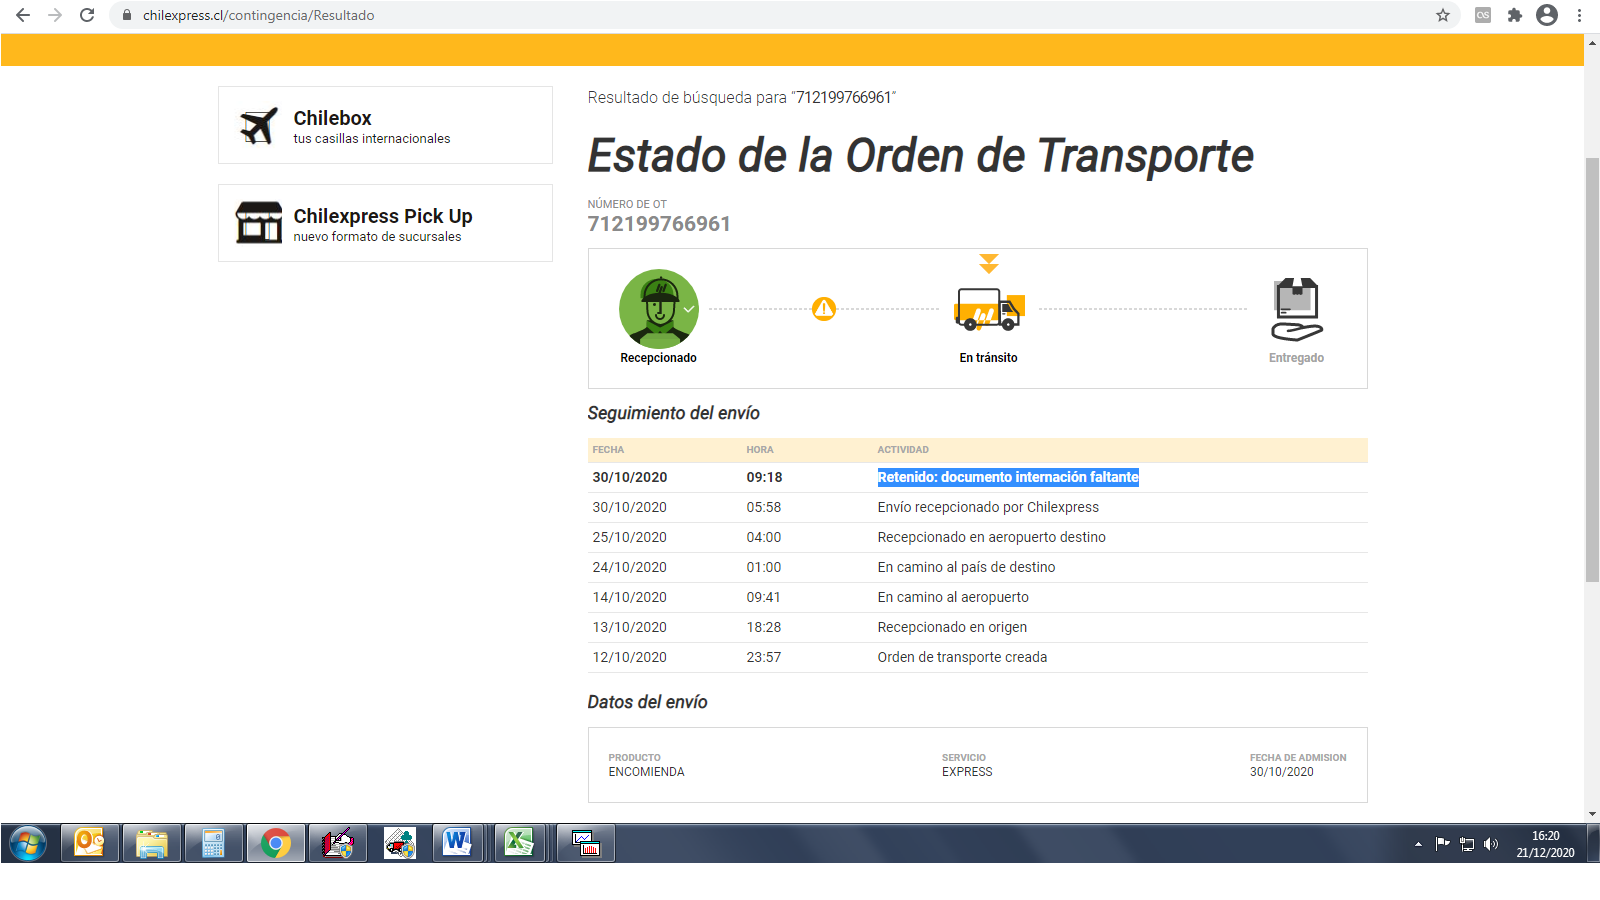Open the taskbar app with the purple pencil icon
The height and width of the screenshot is (900, 1600).
(338, 843)
